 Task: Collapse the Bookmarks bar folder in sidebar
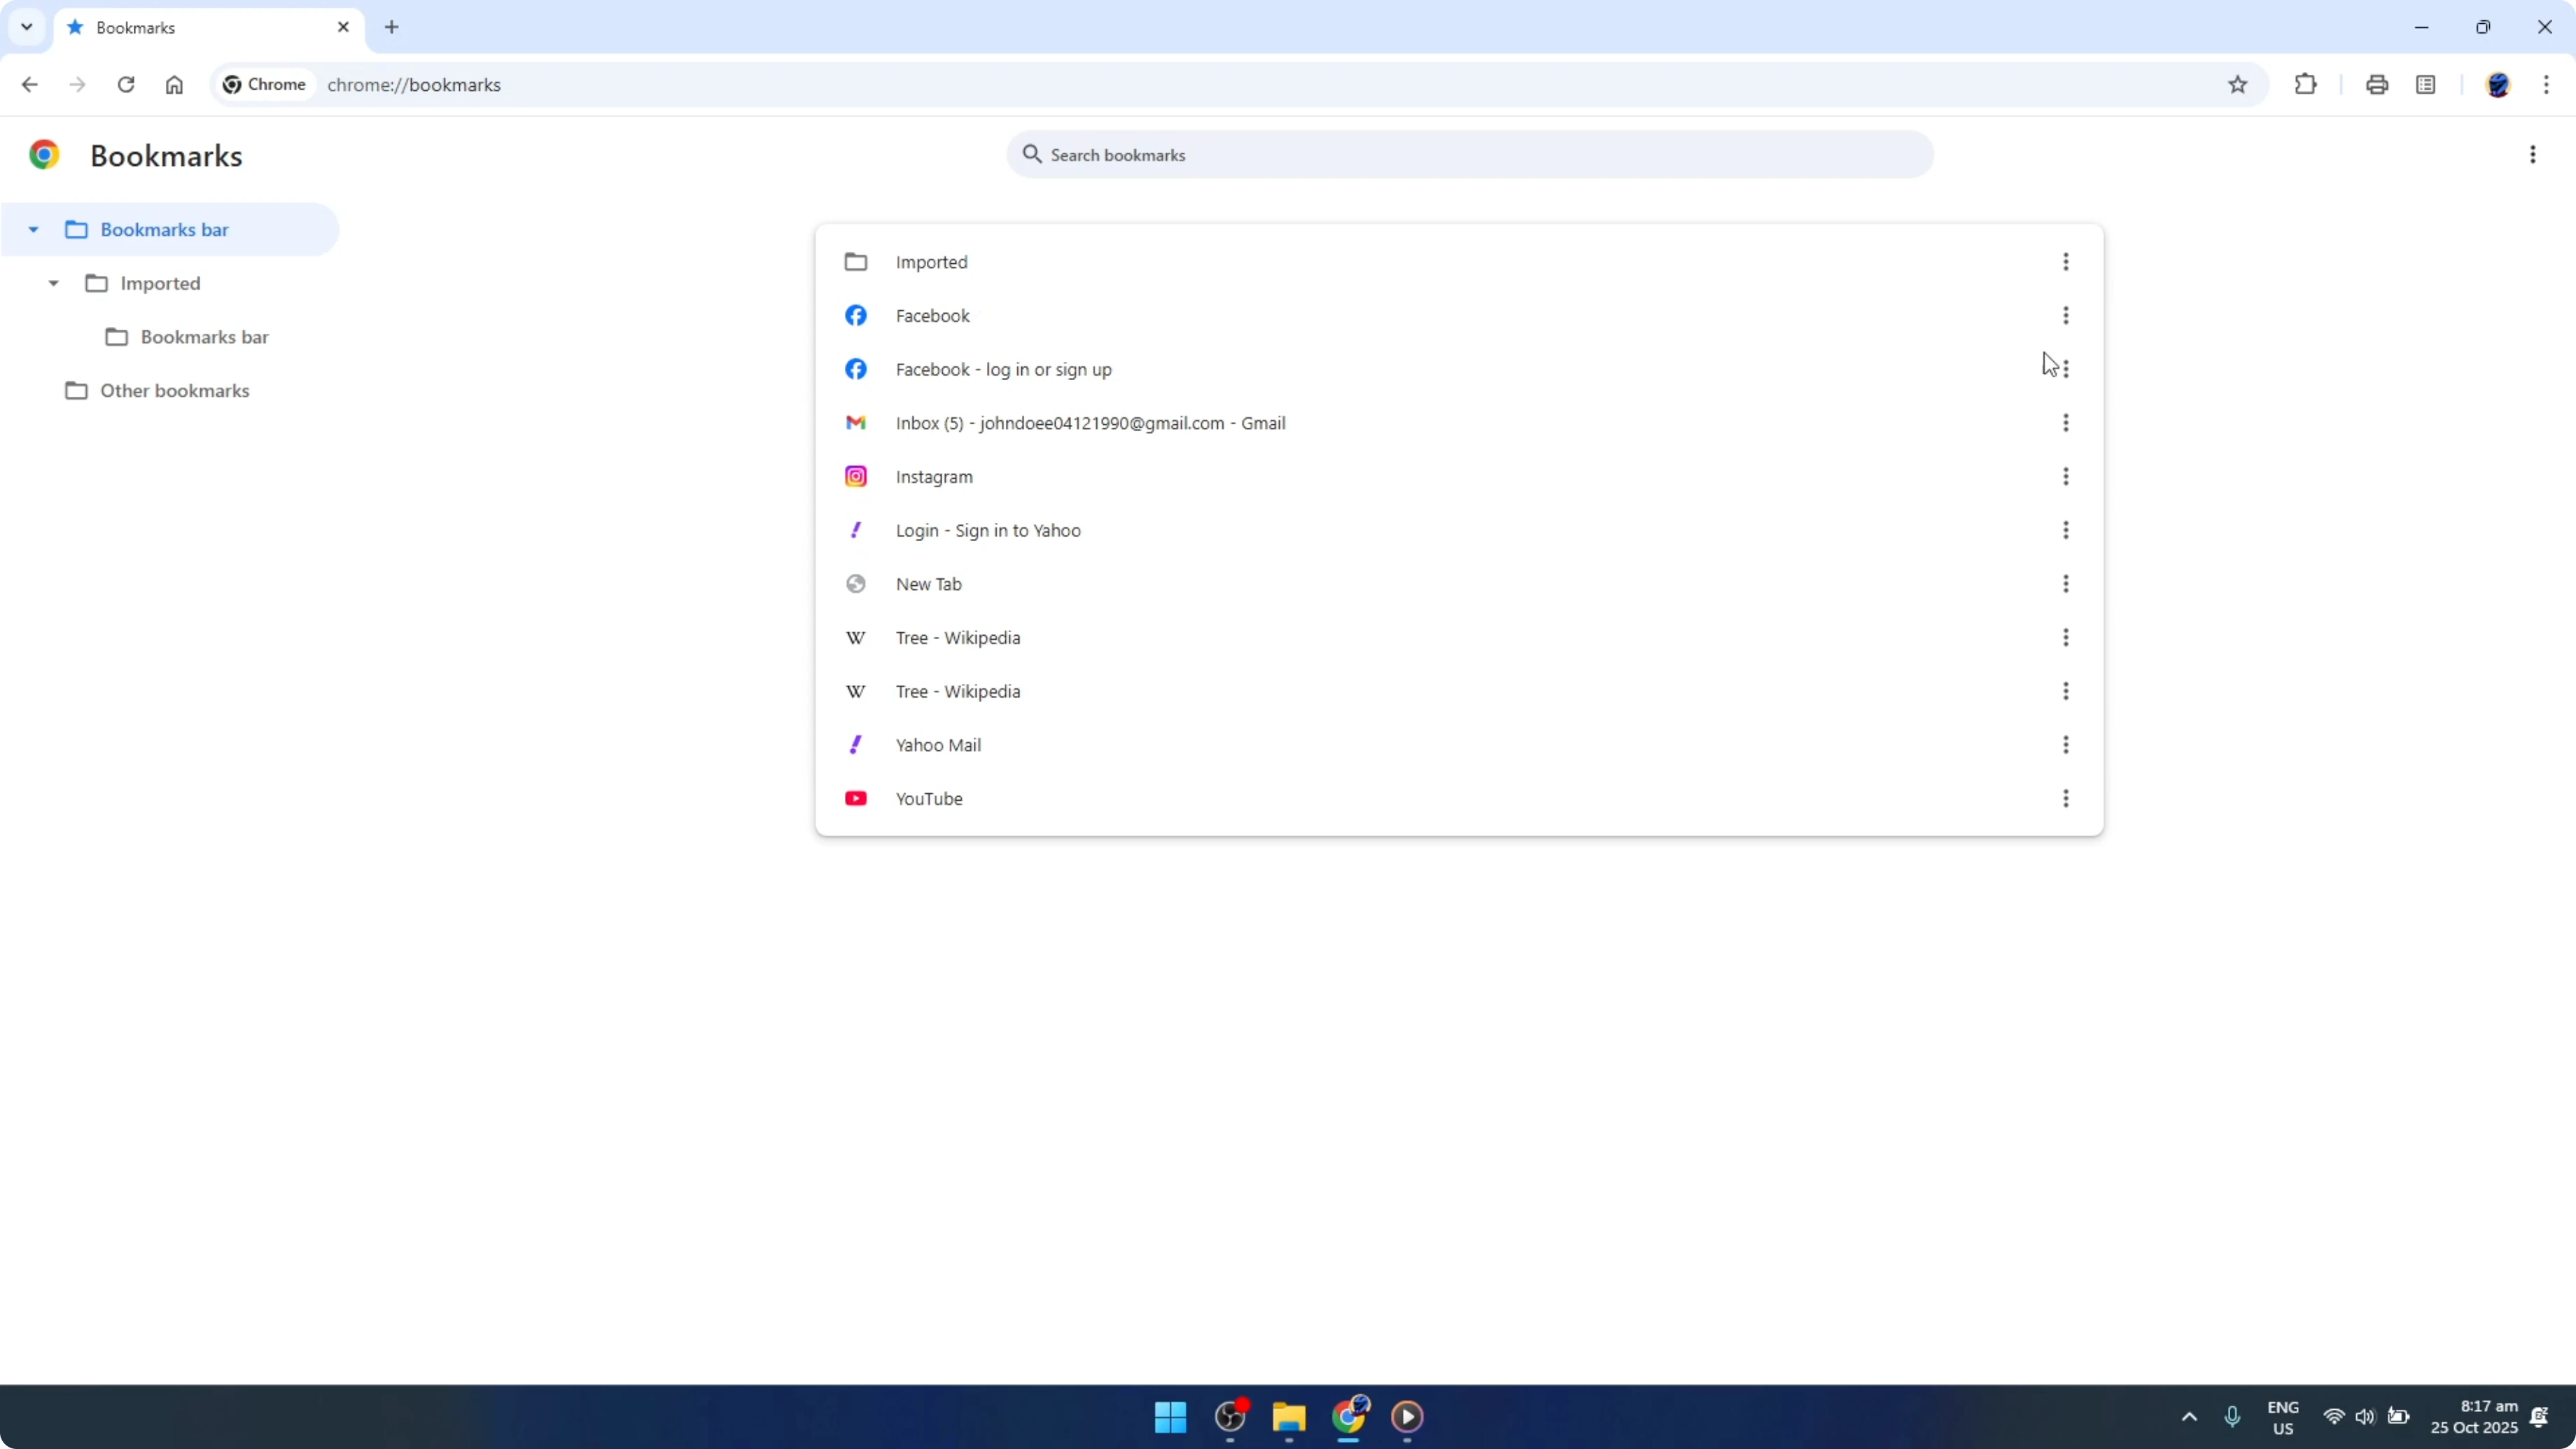point(33,229)
